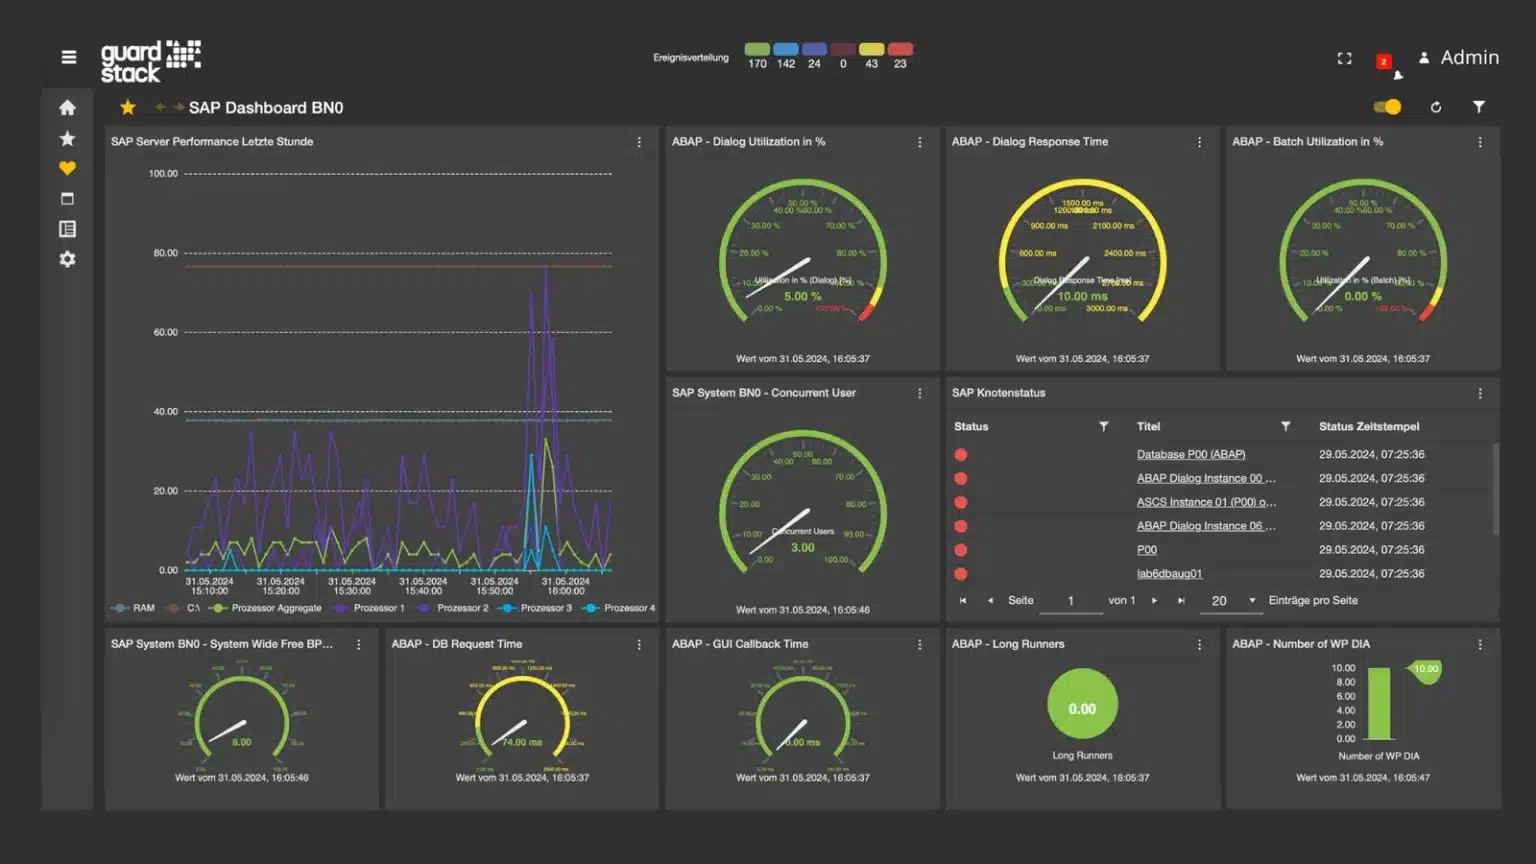Screen dimensions: 1536x864
Task: Sort by Status Zeitstempel column header
Action: point(1369,426)
